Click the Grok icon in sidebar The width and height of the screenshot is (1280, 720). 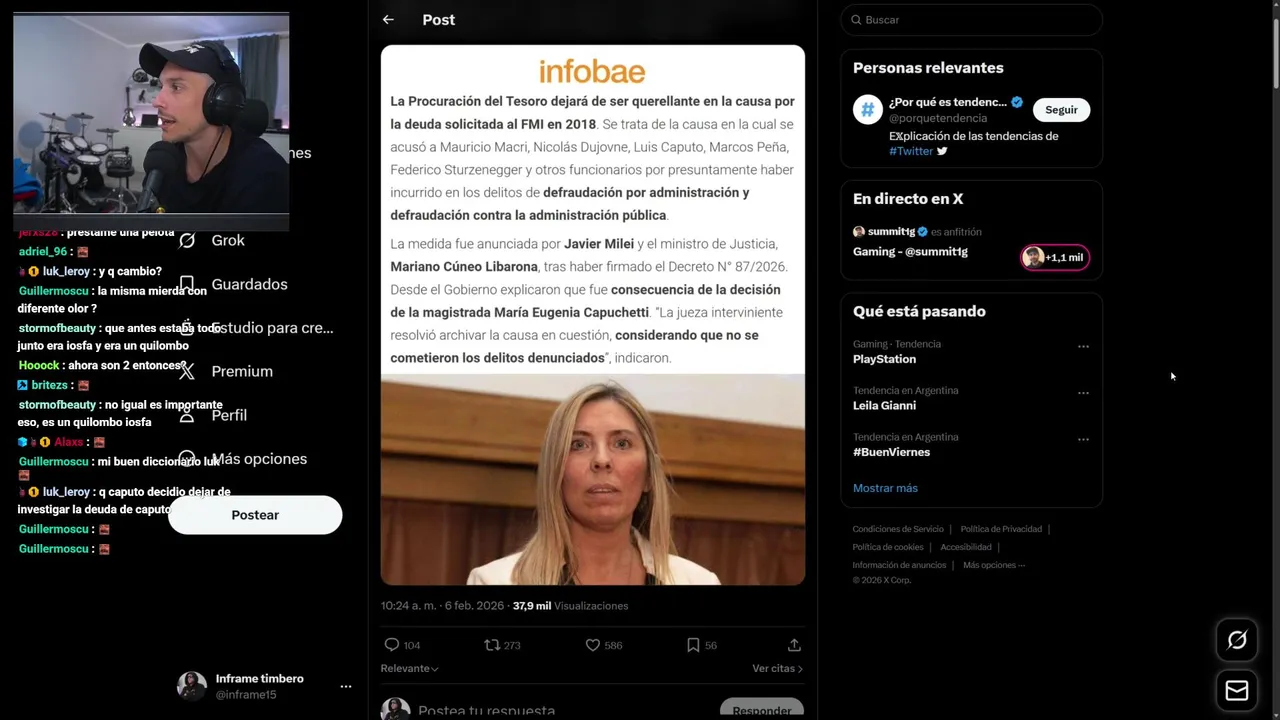tap(187, 240)
